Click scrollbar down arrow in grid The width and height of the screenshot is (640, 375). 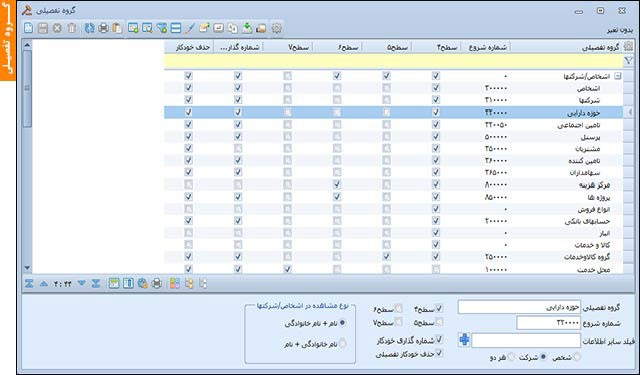(27, 268)
